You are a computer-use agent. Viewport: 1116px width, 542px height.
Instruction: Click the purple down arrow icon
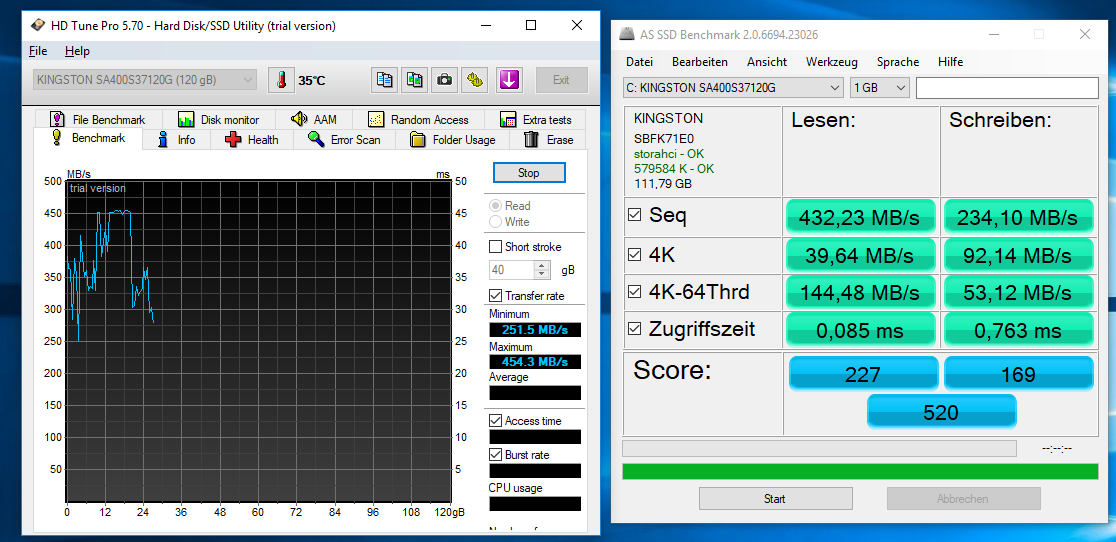pyautogui.click(x=509, y=80)
